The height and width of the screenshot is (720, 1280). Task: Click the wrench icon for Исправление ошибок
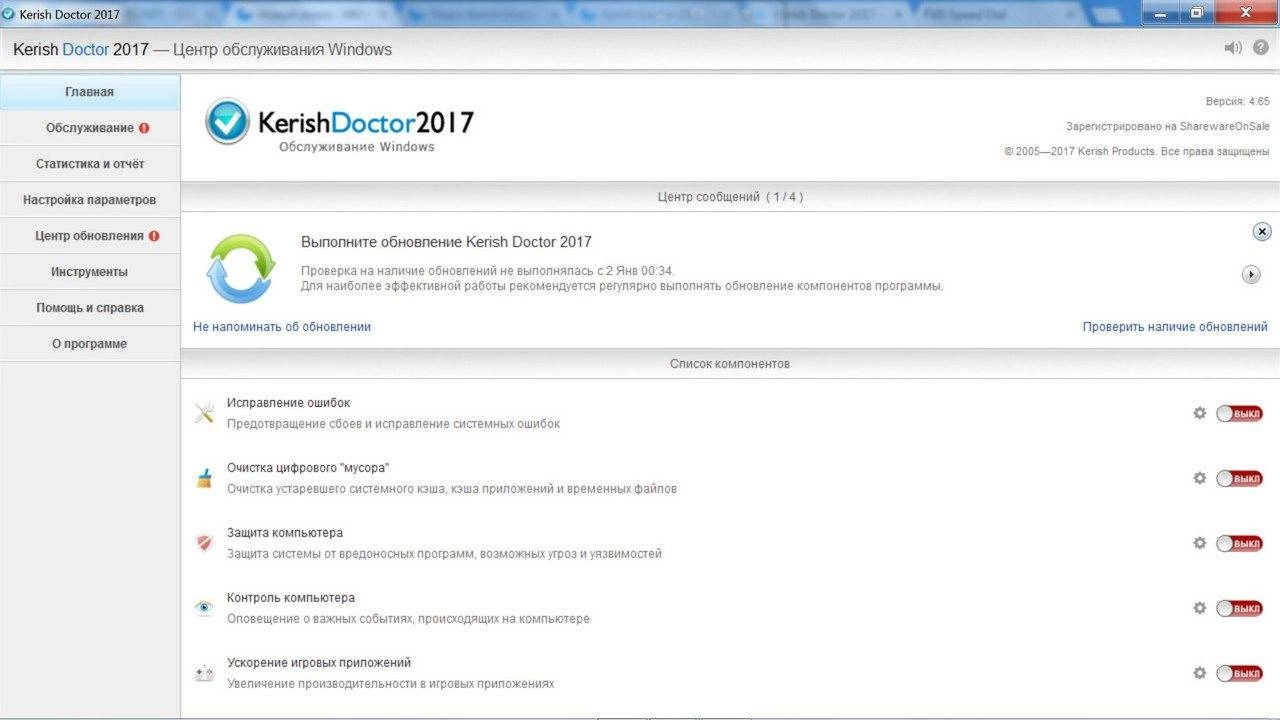(x=204, y=413)
